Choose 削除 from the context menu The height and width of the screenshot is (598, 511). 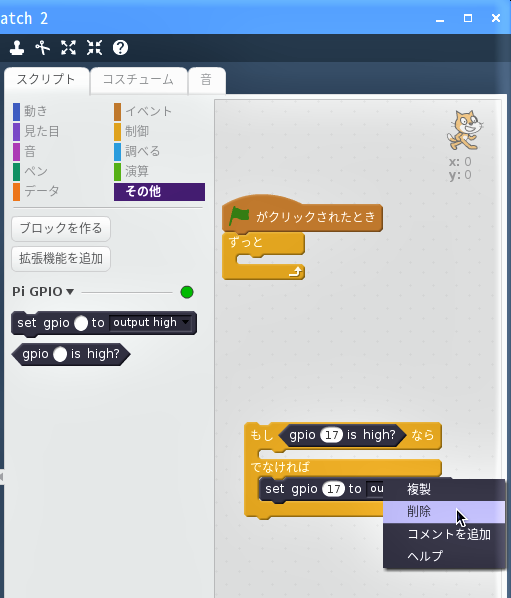444,512
